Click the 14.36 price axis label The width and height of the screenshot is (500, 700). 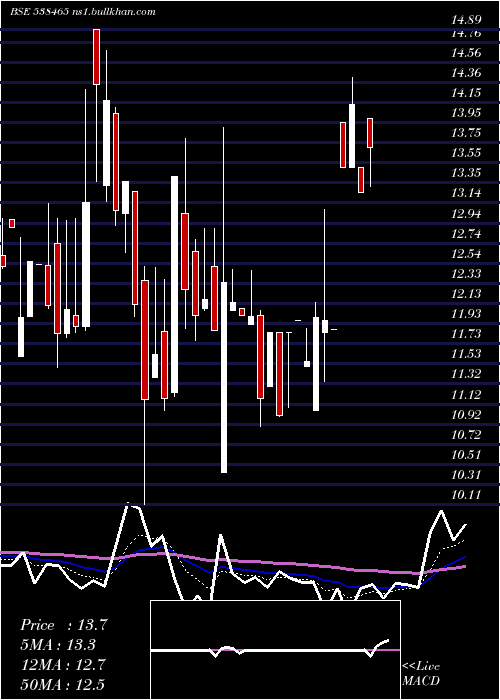pyautogui.click(x=466, y=73)
